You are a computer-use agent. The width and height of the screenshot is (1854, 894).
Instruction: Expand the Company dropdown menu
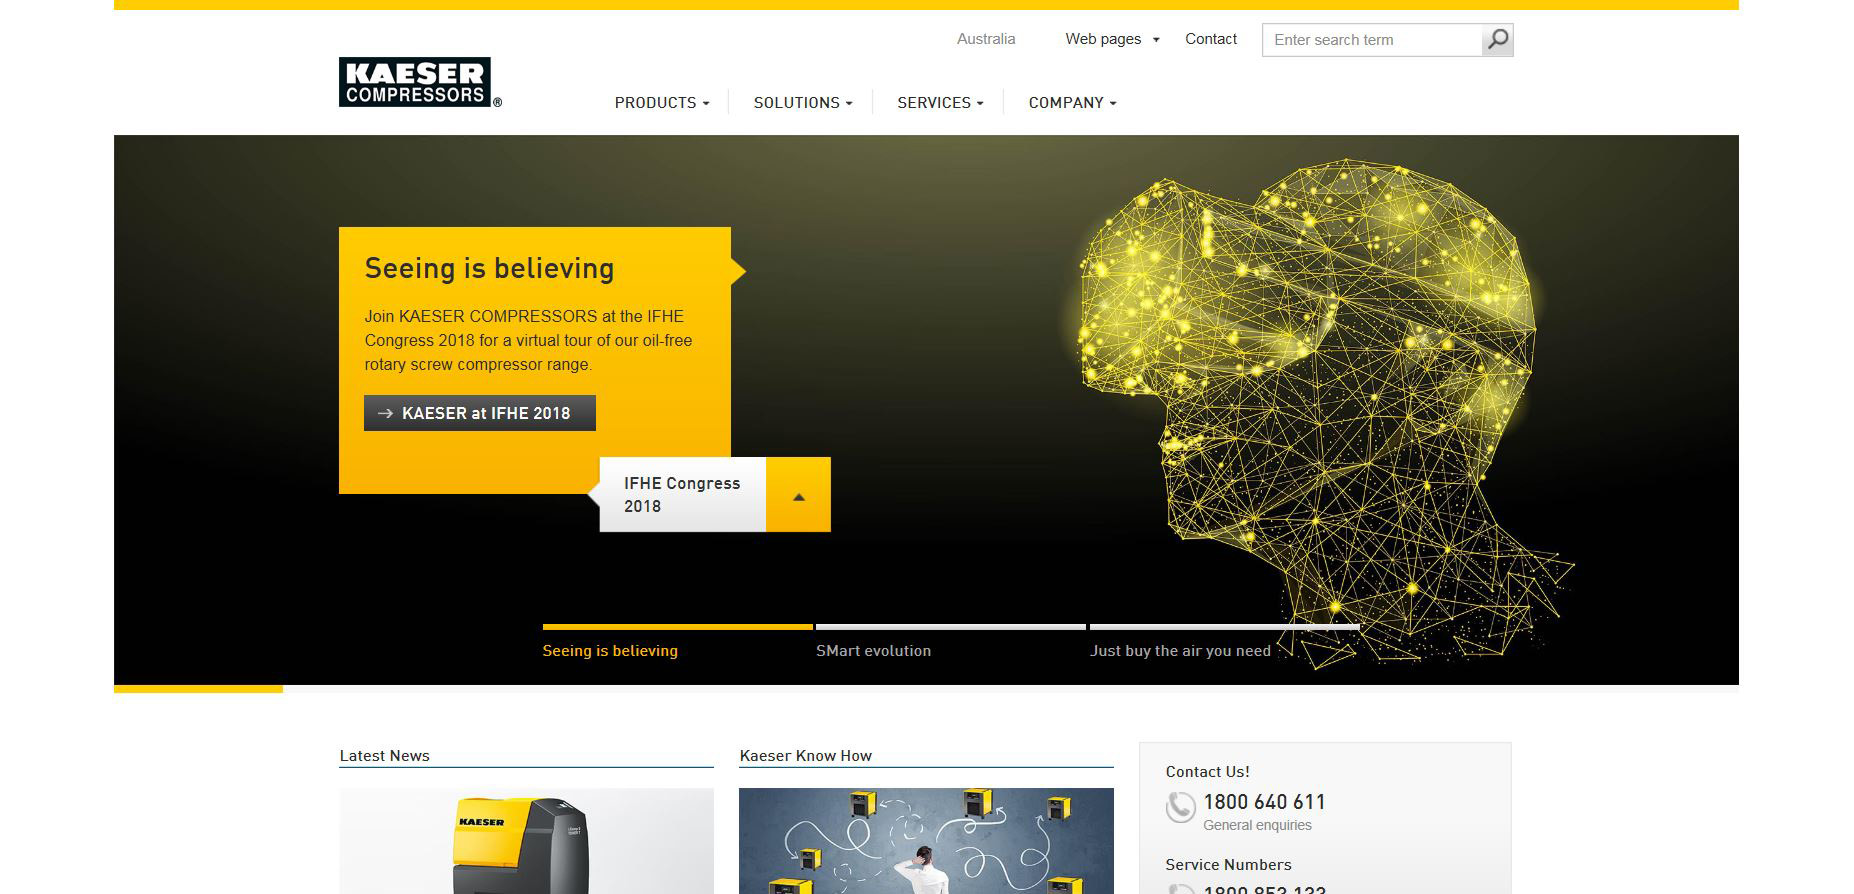[x=1072, y=103]
